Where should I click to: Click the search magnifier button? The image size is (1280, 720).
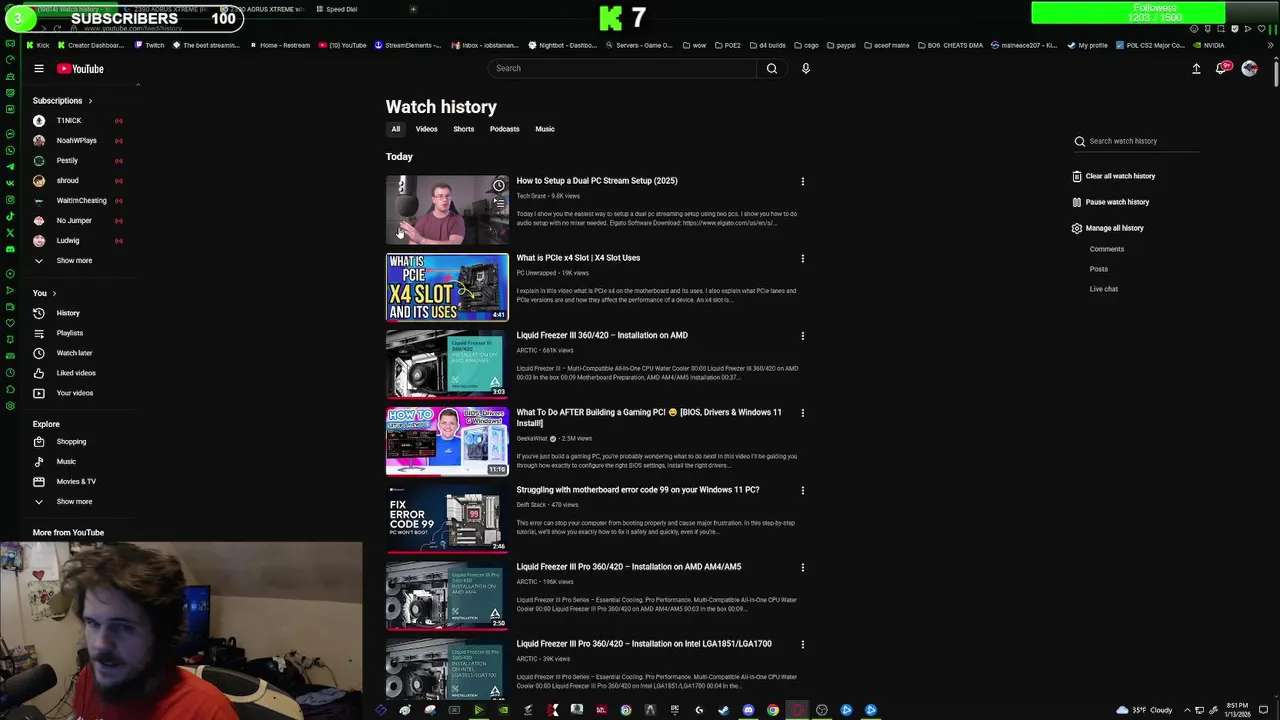[x=771, y=68]
